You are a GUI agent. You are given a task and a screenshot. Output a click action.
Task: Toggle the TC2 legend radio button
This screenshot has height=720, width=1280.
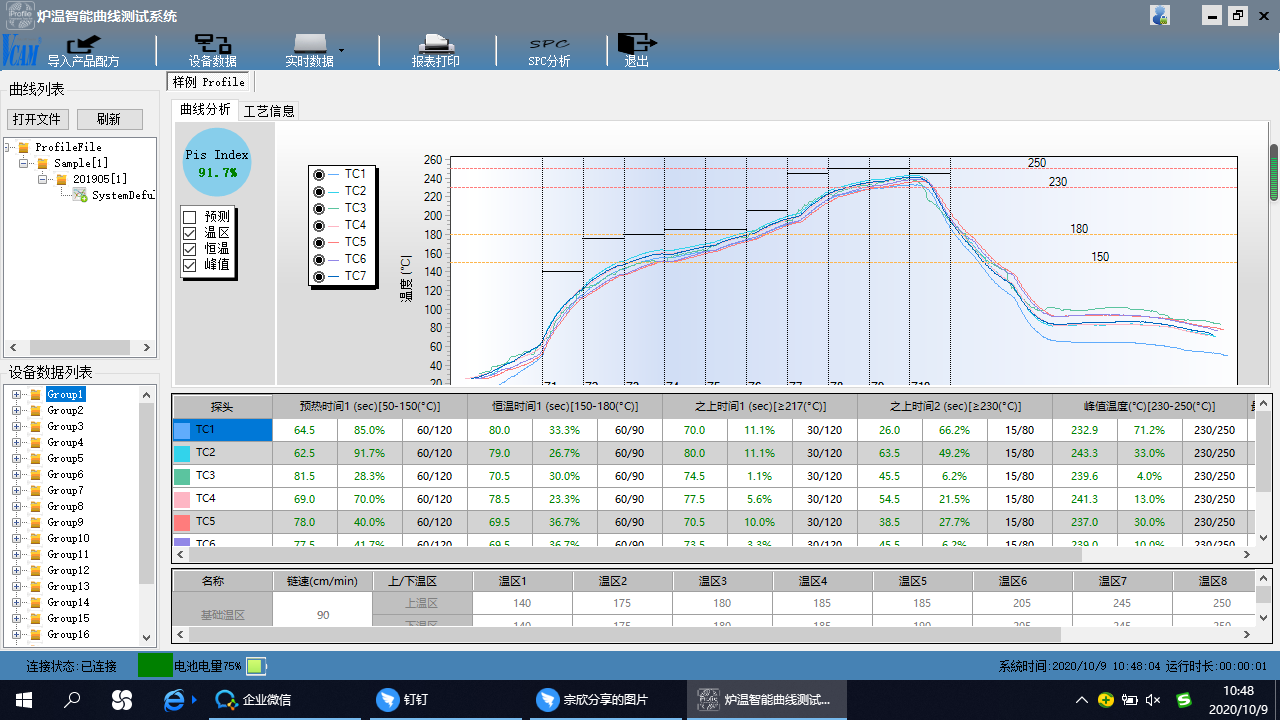319,191
